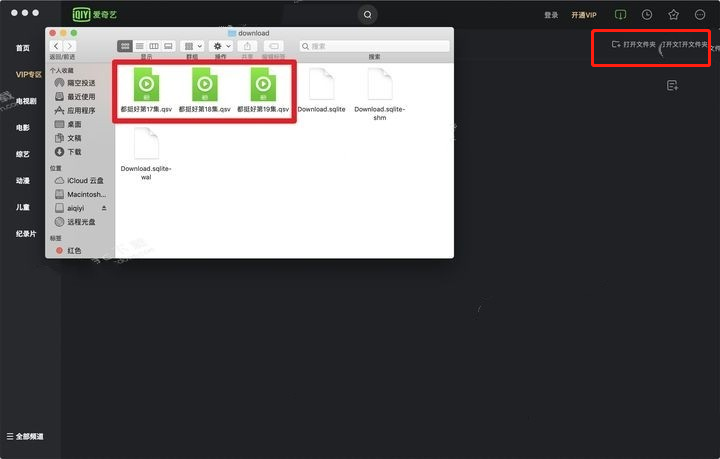Expand the 全部频道 channel list

tap(25, 436)
